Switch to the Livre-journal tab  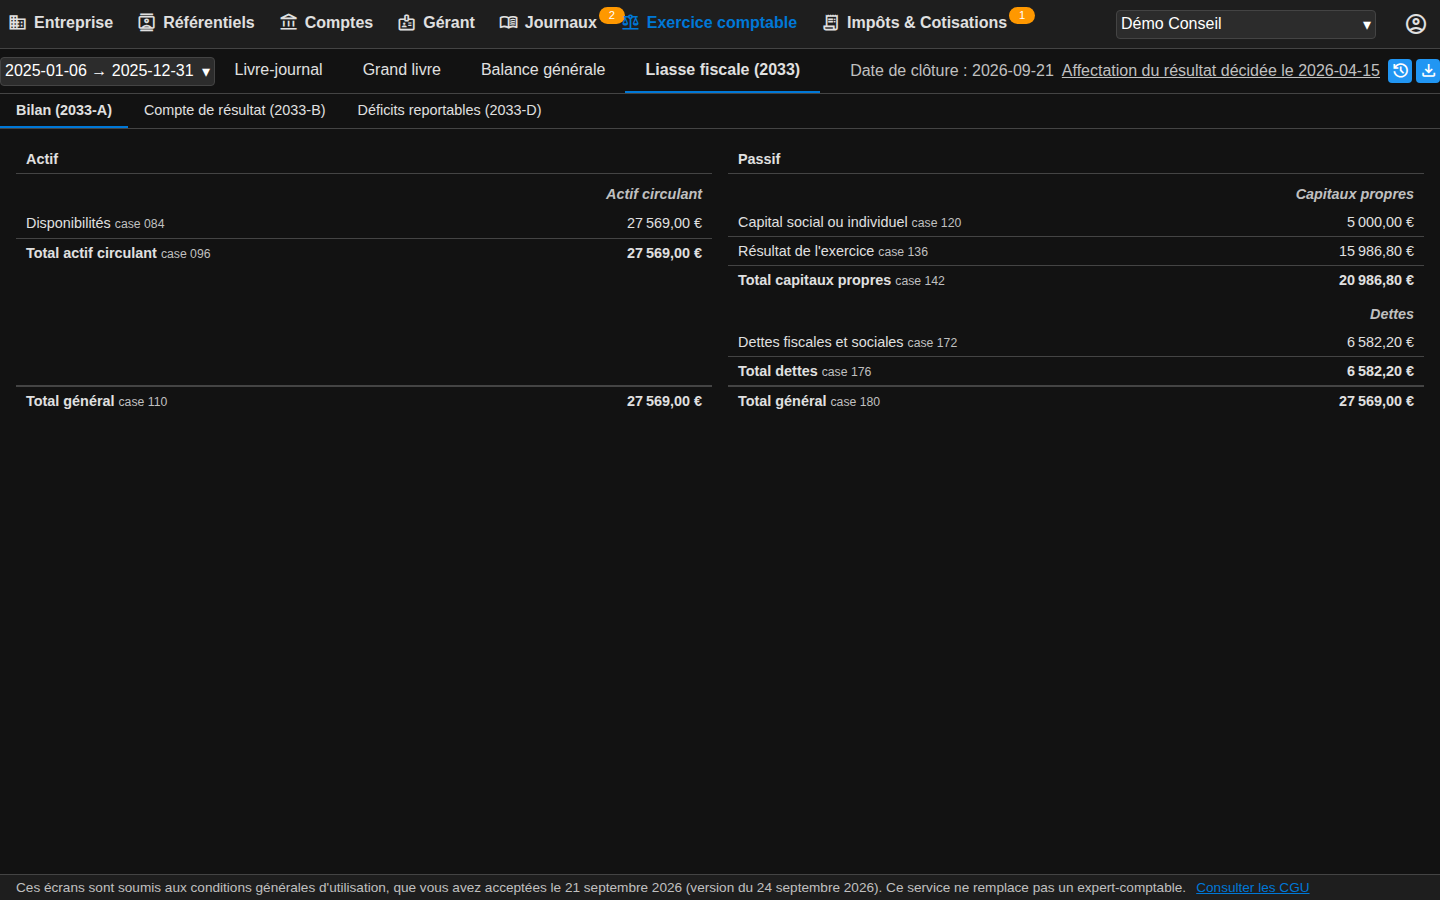[278, 70]
